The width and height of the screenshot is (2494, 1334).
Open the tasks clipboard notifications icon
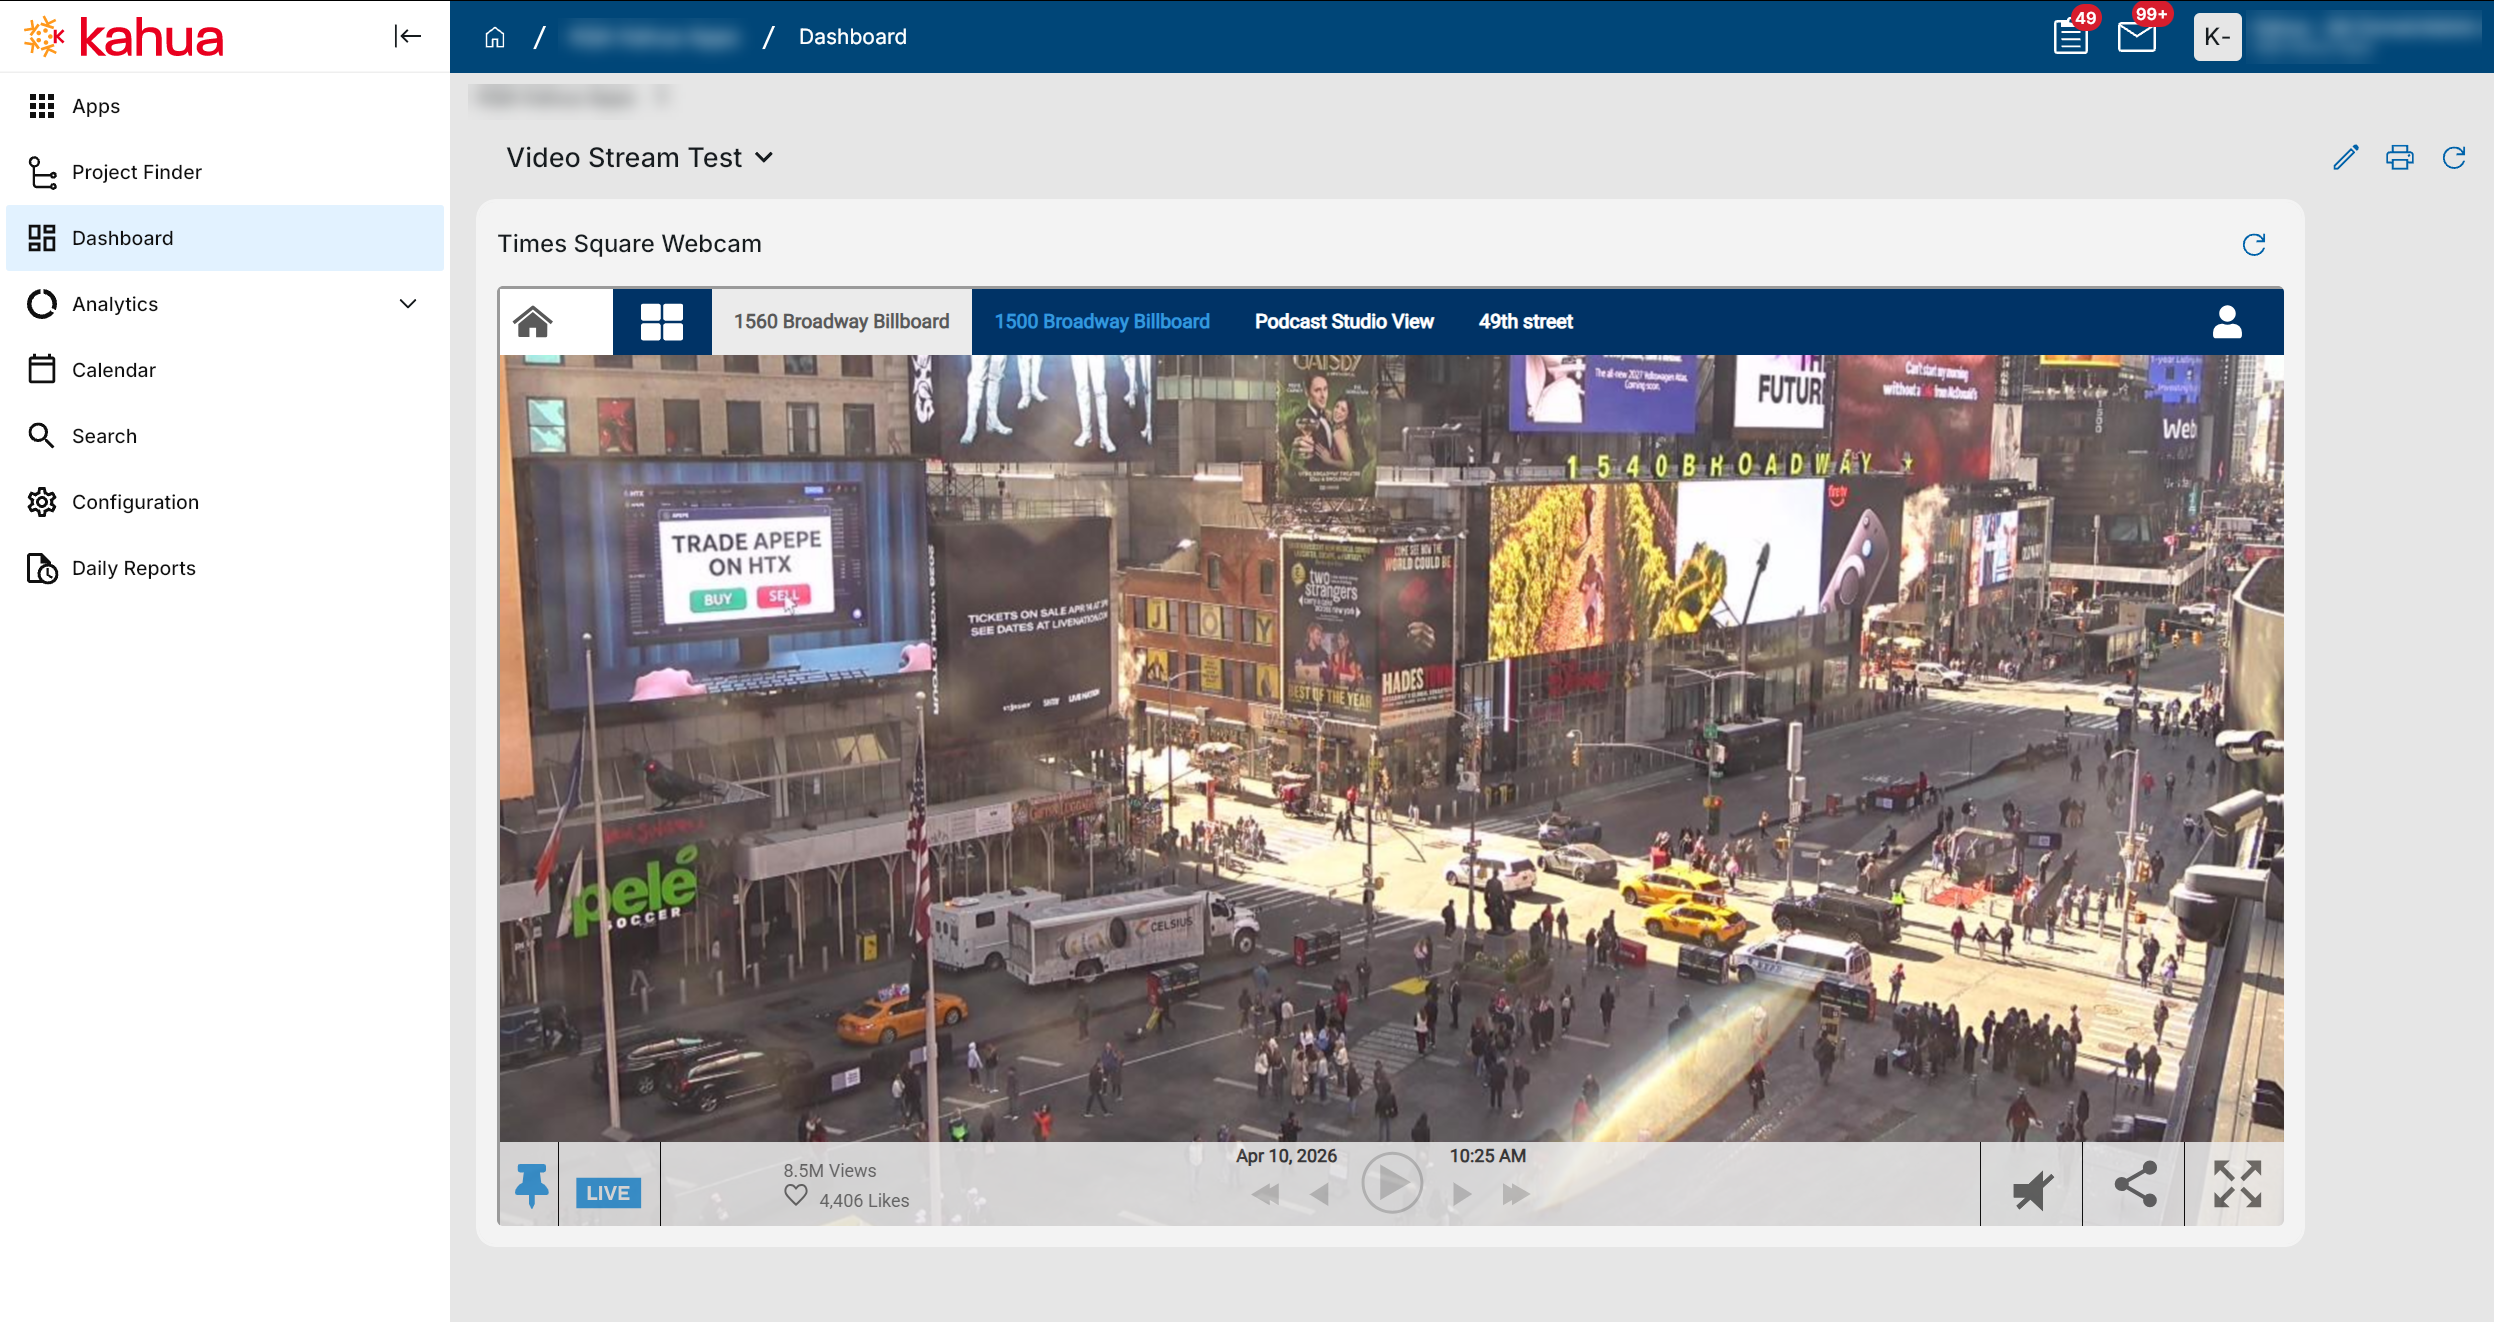(x=2070, y=38)
